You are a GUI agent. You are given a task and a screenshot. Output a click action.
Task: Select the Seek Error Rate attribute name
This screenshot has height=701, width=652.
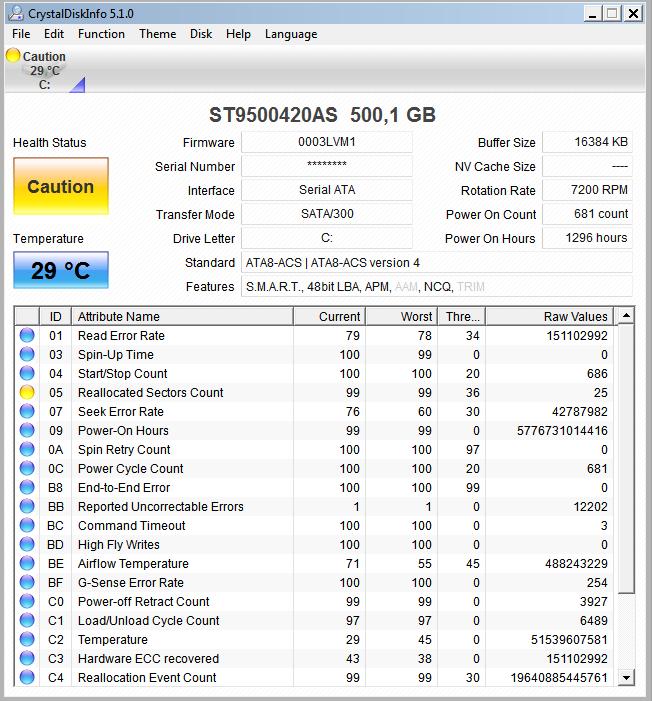(121, 411)
